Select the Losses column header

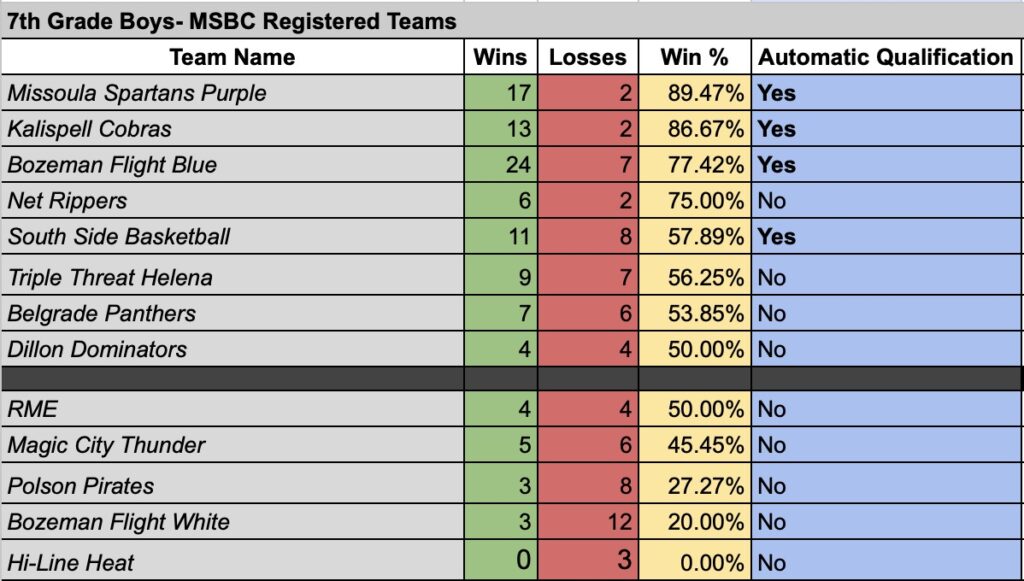coord(588,57)
